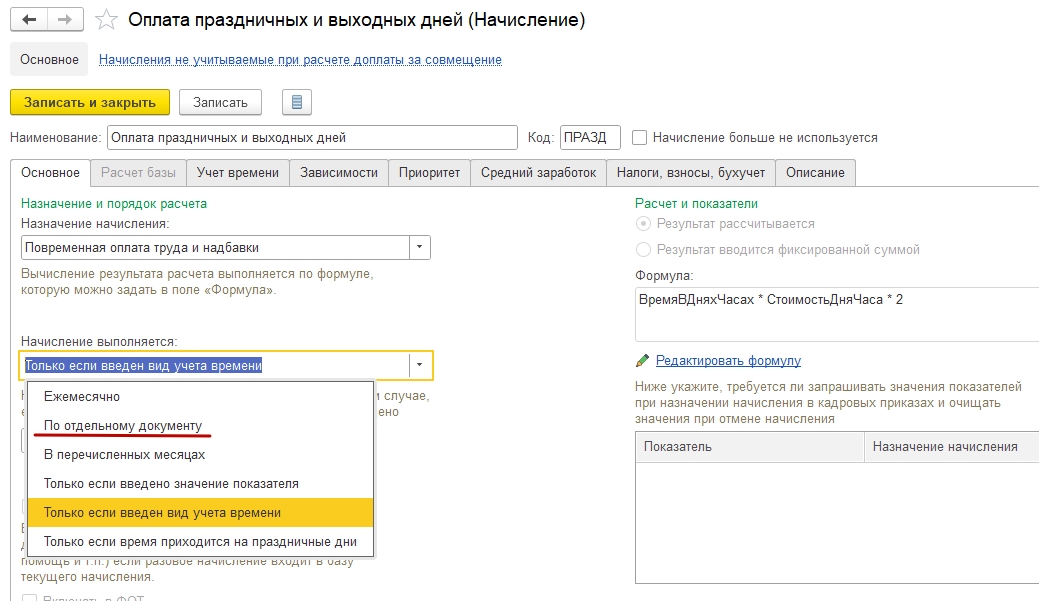Select 'Результат рассчитывается' radio button
Viewport: 1039px width, 601px height.
(x=644, y=224)
